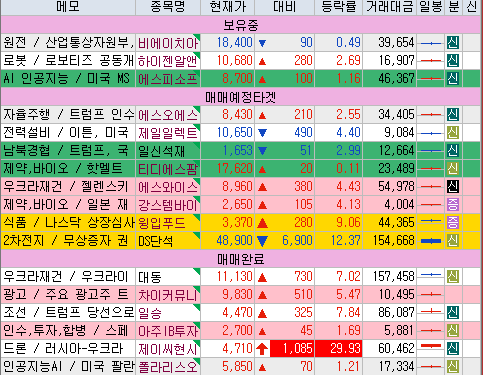Select the 매매완료 group header row
Screen dimensions: 483x375
coord(241,259)
